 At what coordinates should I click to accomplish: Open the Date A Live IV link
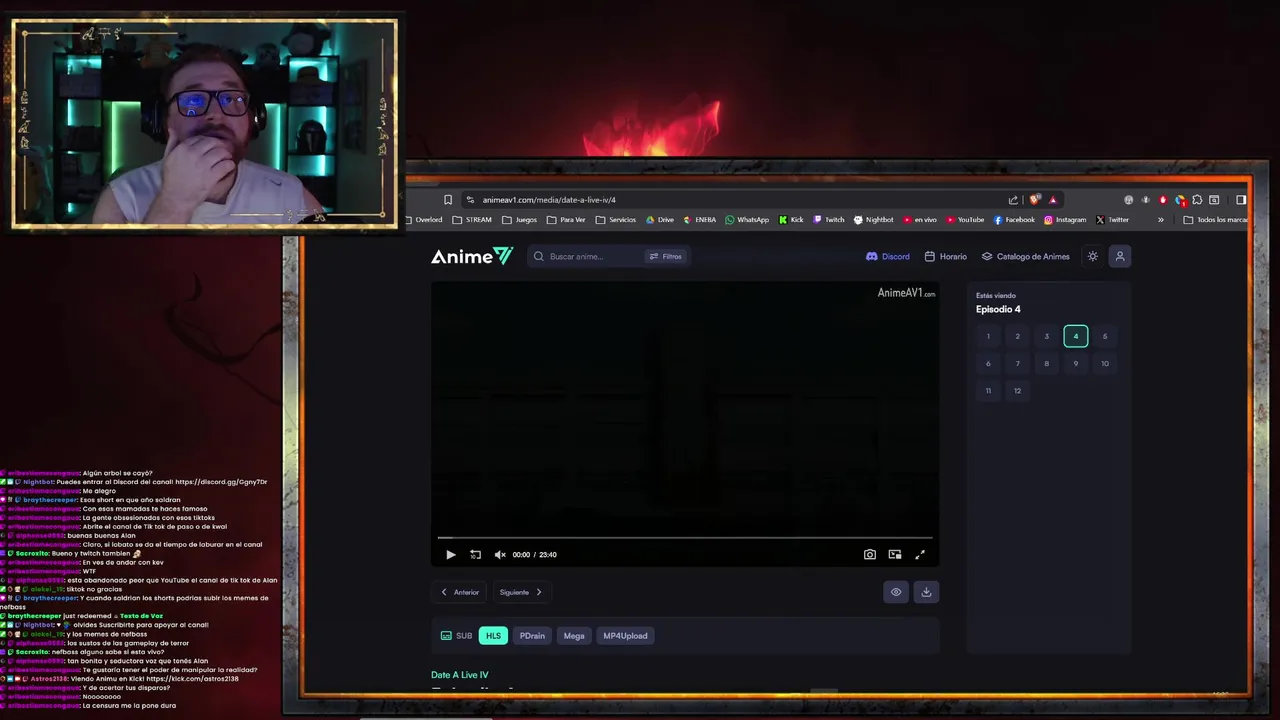(x=460, y=675)
